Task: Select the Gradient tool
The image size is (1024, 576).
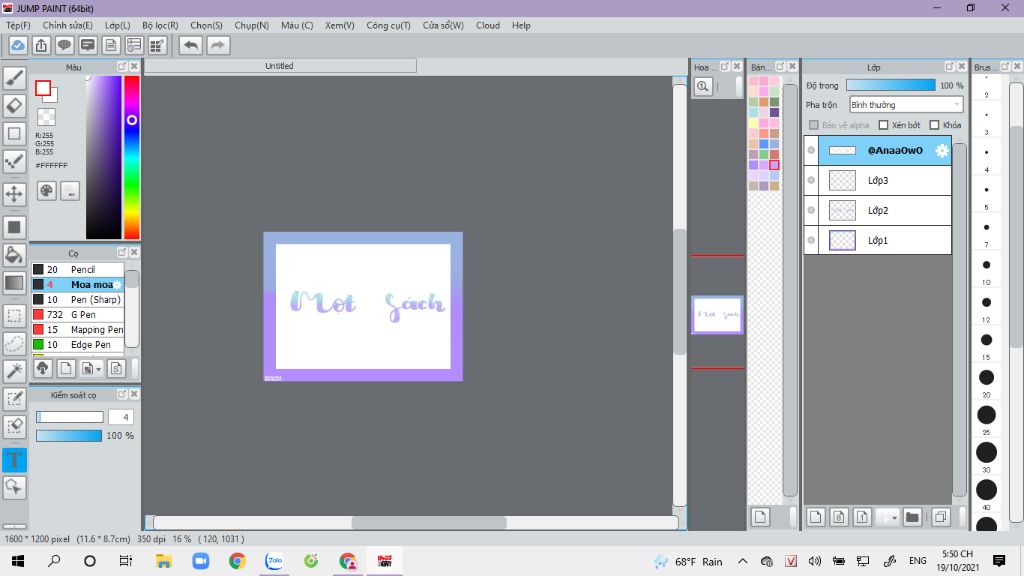Action: pyautogui.click(x=14, y=283)
